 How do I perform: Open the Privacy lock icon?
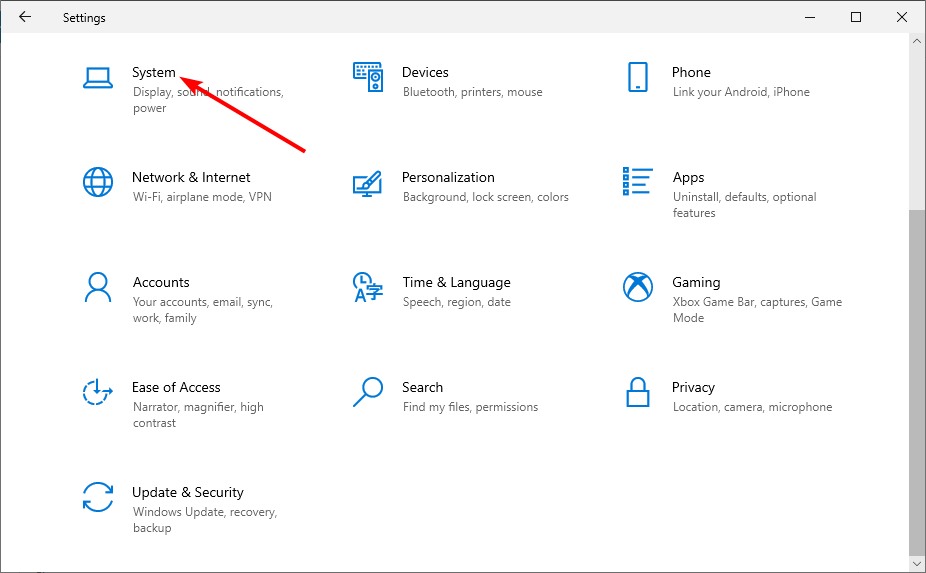click(638, 392)
